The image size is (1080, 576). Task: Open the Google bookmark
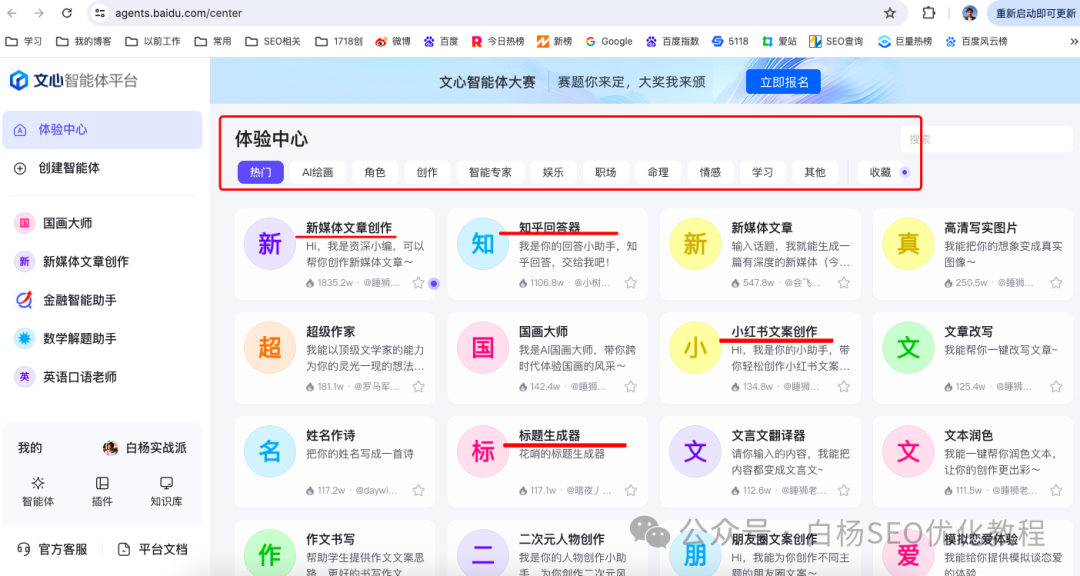(609, 41)
